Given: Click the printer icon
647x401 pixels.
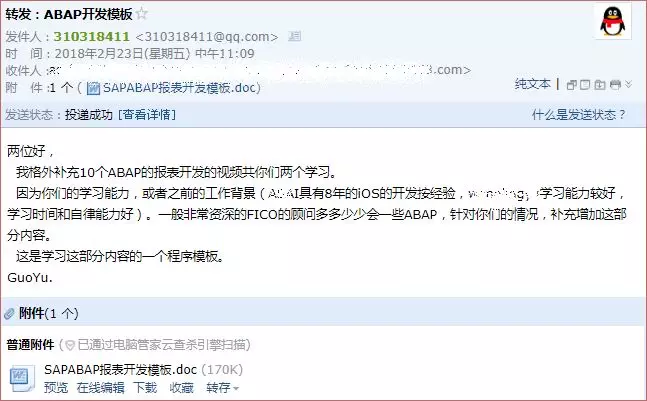Looking at the screenshot, I should click(x=615, y=85).
